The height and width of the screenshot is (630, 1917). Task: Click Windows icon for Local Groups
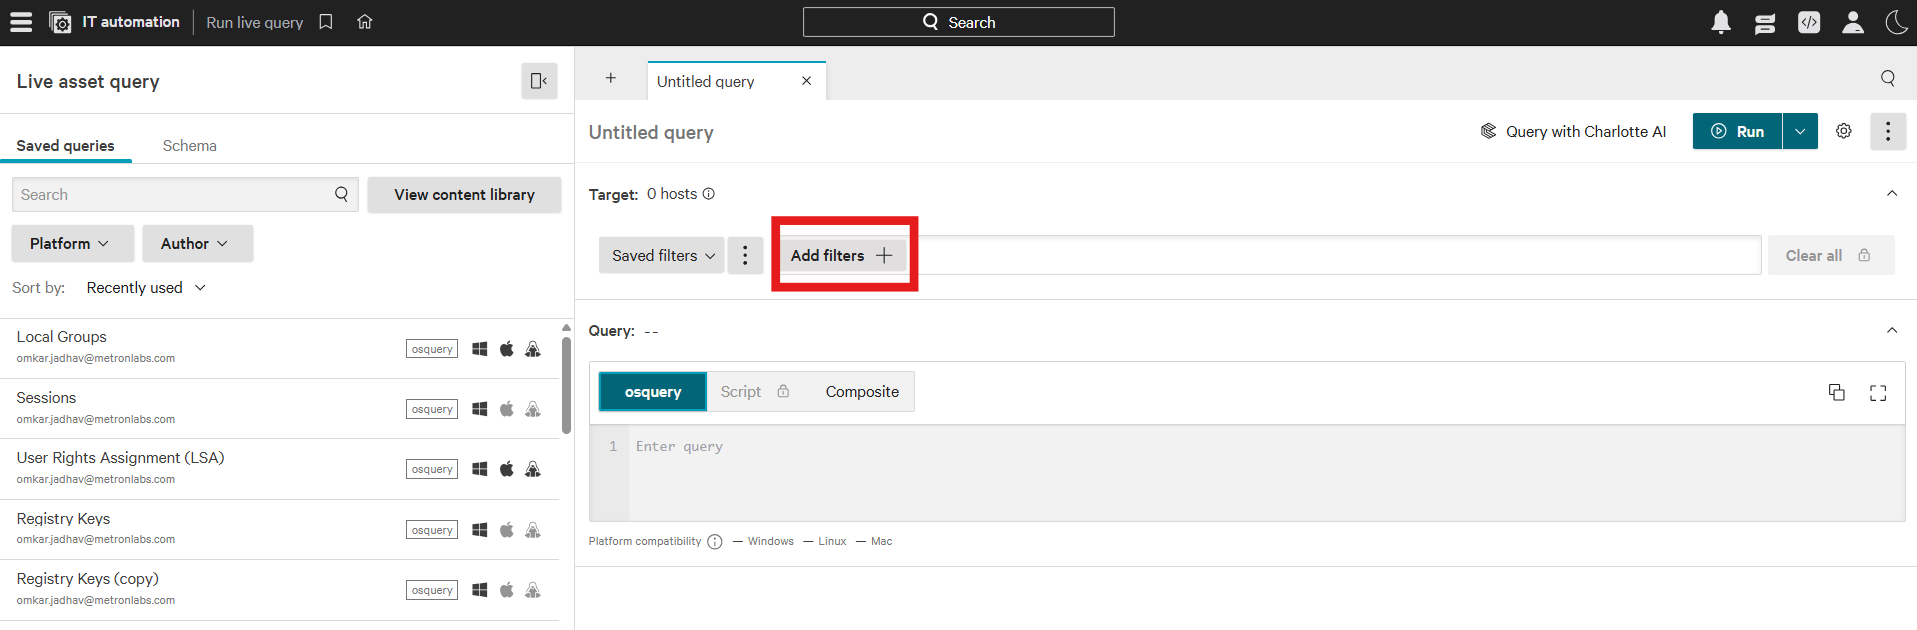tap(480, 349)
